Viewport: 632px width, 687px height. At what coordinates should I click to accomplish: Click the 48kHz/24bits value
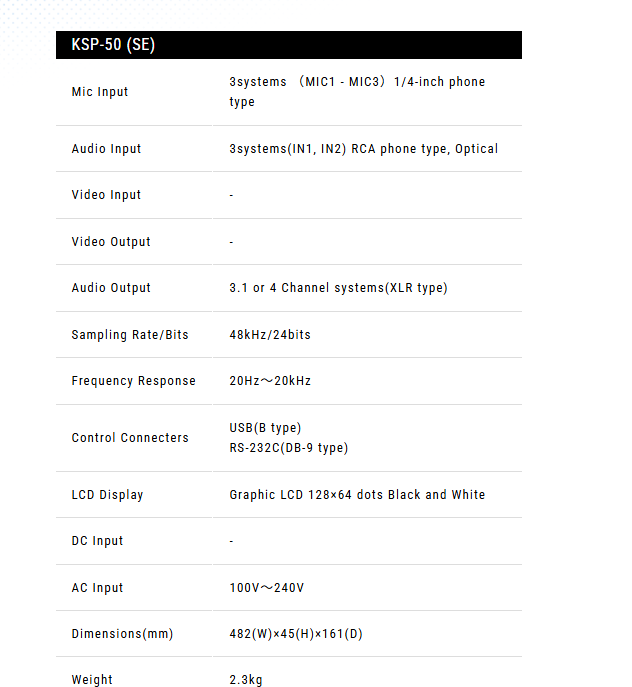[270, 335]
